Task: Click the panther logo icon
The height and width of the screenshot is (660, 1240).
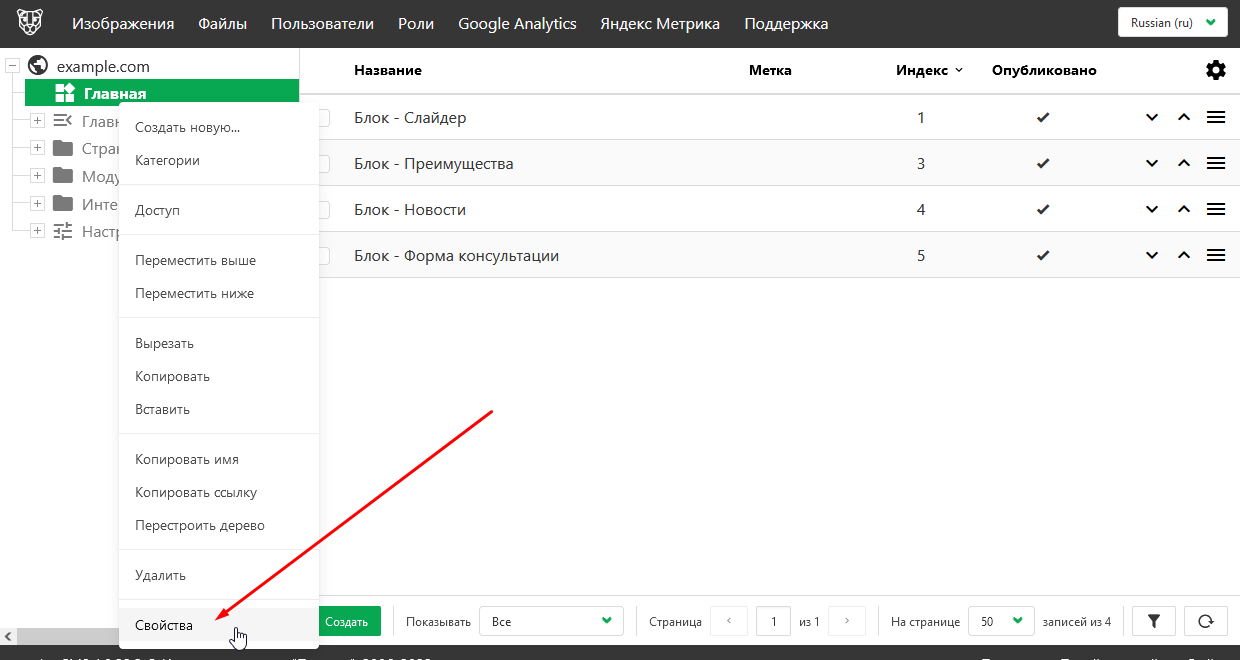Action: (30, 23)
